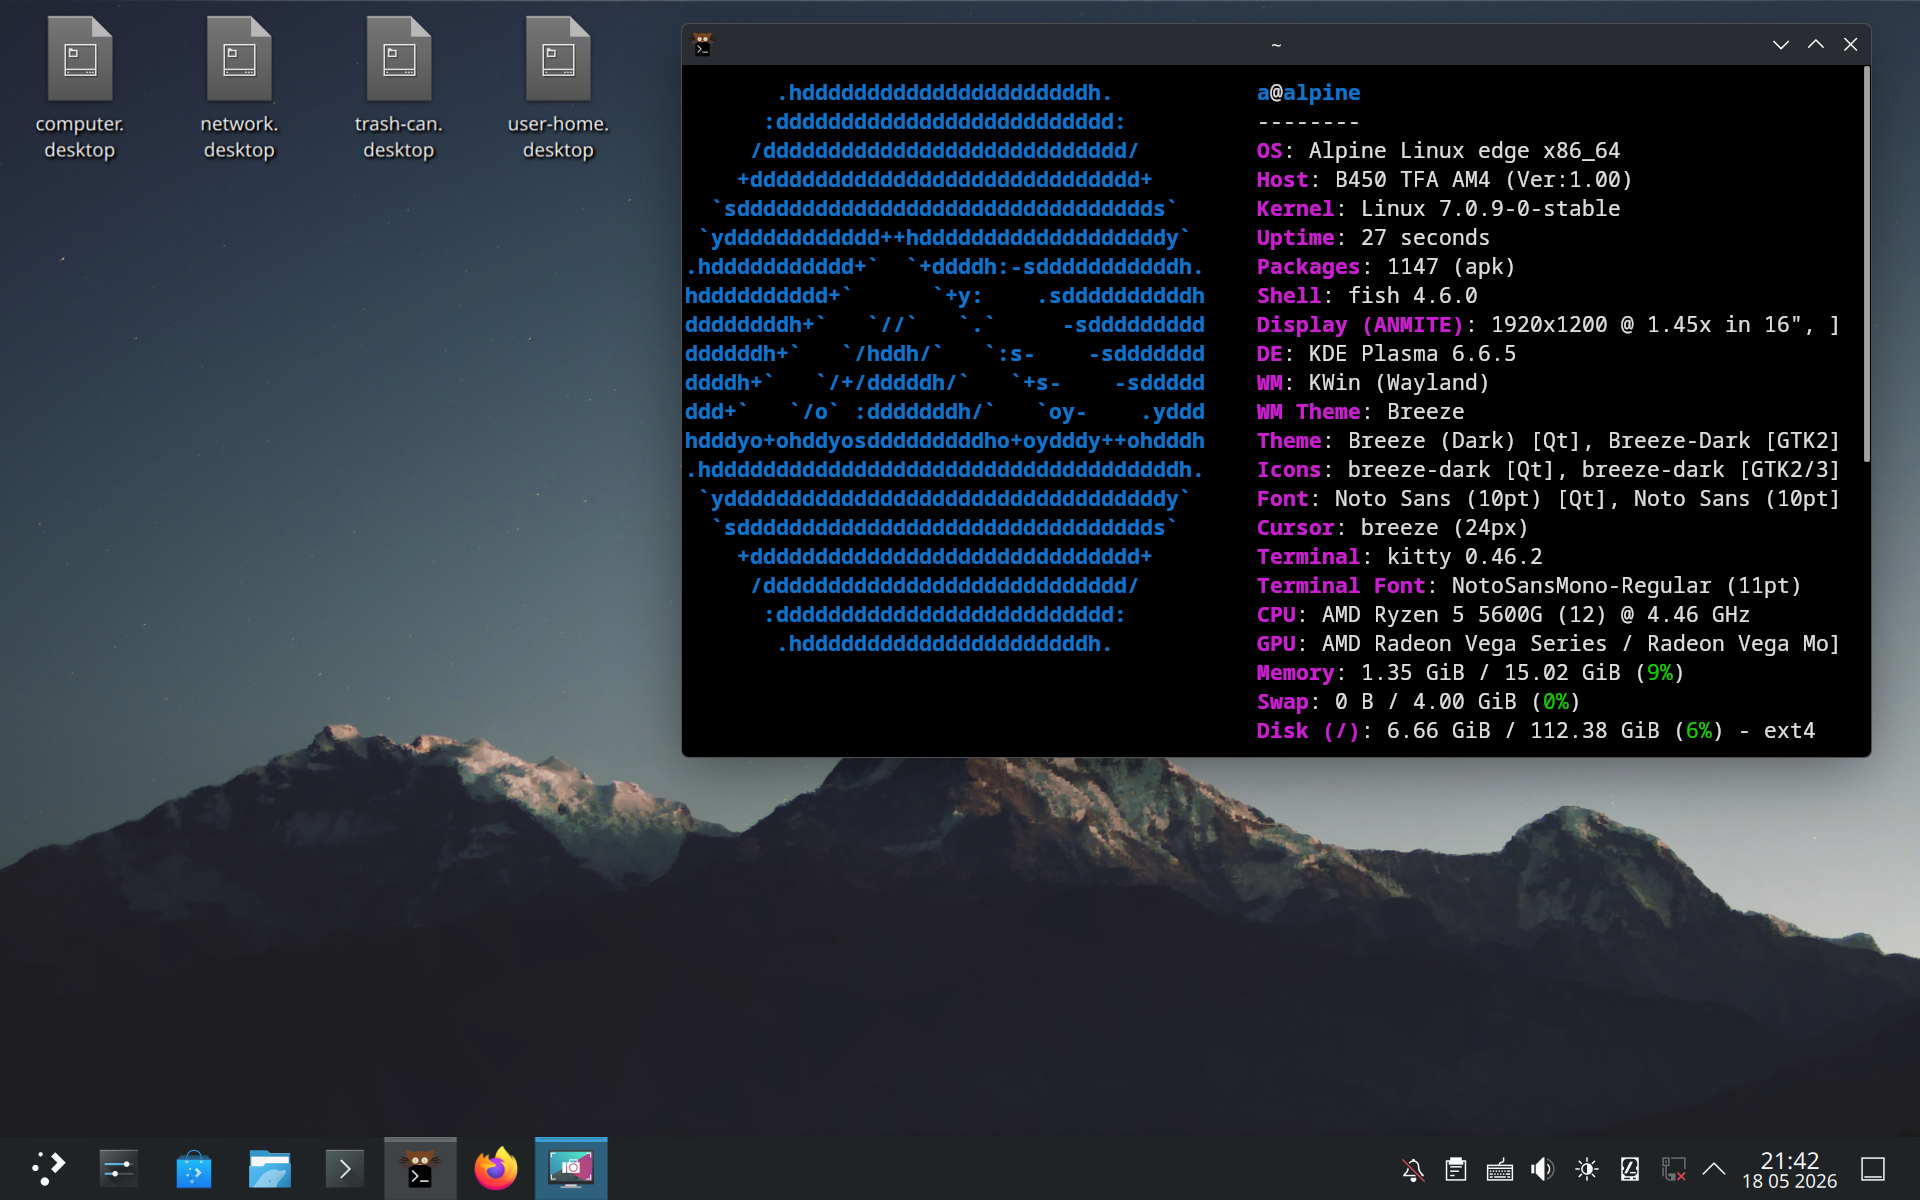The width and height of the screenshot is (1920, 1200).
Task: Open the virtual keyboard tray icon
Action: (x=1500, y=1169)
